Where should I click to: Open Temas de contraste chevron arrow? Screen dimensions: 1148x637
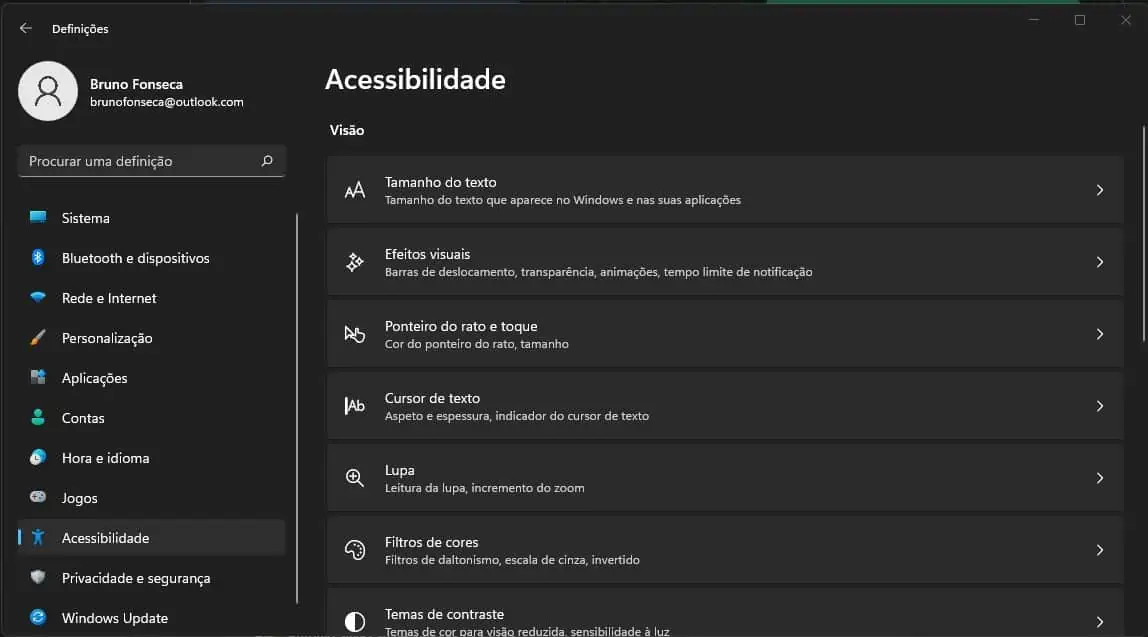[1100, 622]
